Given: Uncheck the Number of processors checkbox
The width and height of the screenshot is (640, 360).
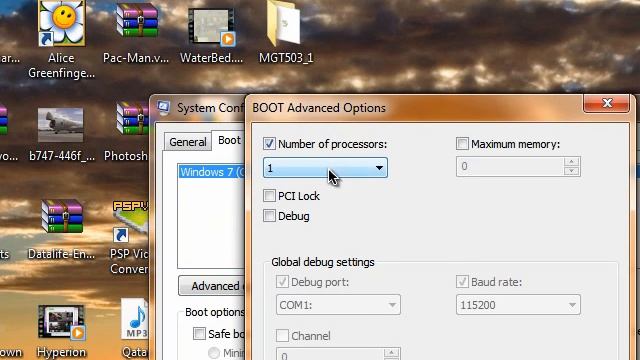Looking at the screenshot, I should [269, 144].
